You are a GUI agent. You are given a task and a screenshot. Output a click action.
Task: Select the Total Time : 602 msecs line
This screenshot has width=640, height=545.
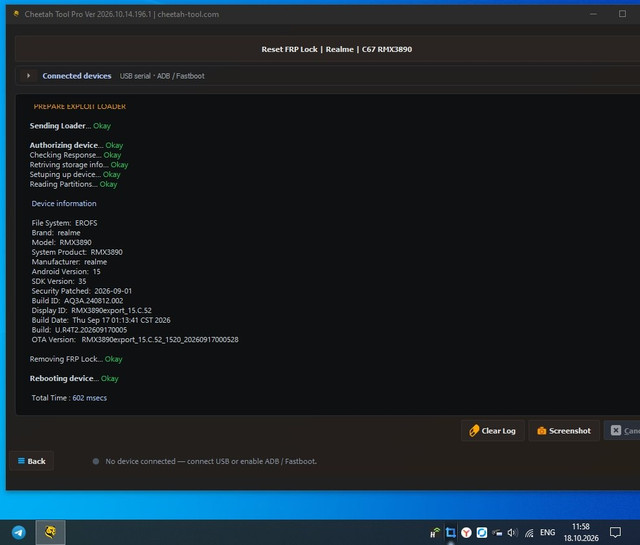[69, 398]
